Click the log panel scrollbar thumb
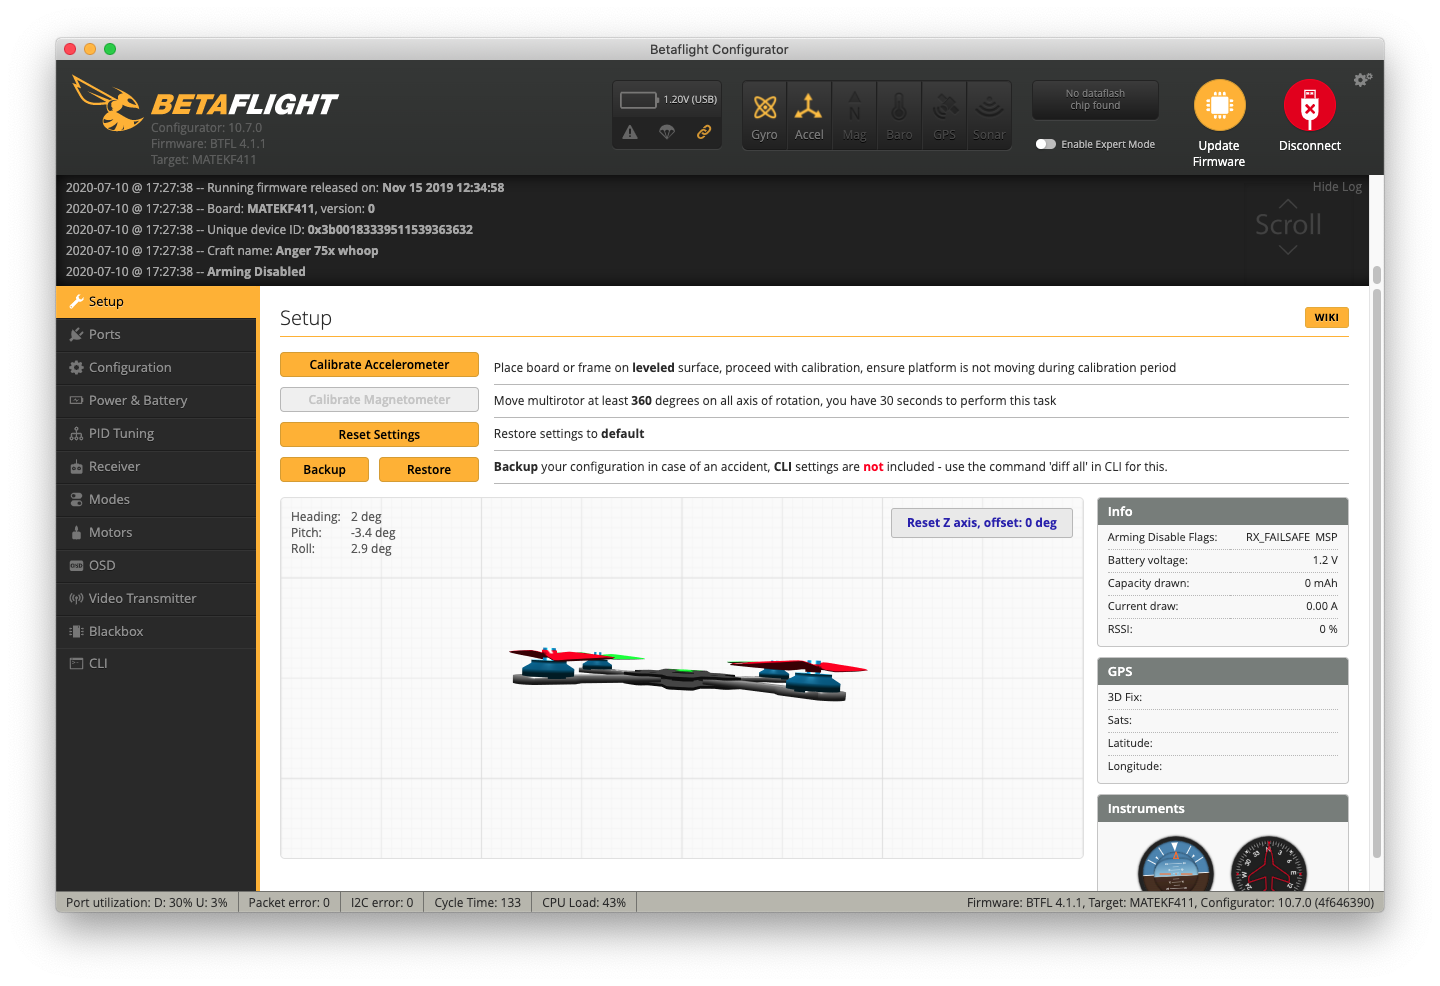 1377,274
